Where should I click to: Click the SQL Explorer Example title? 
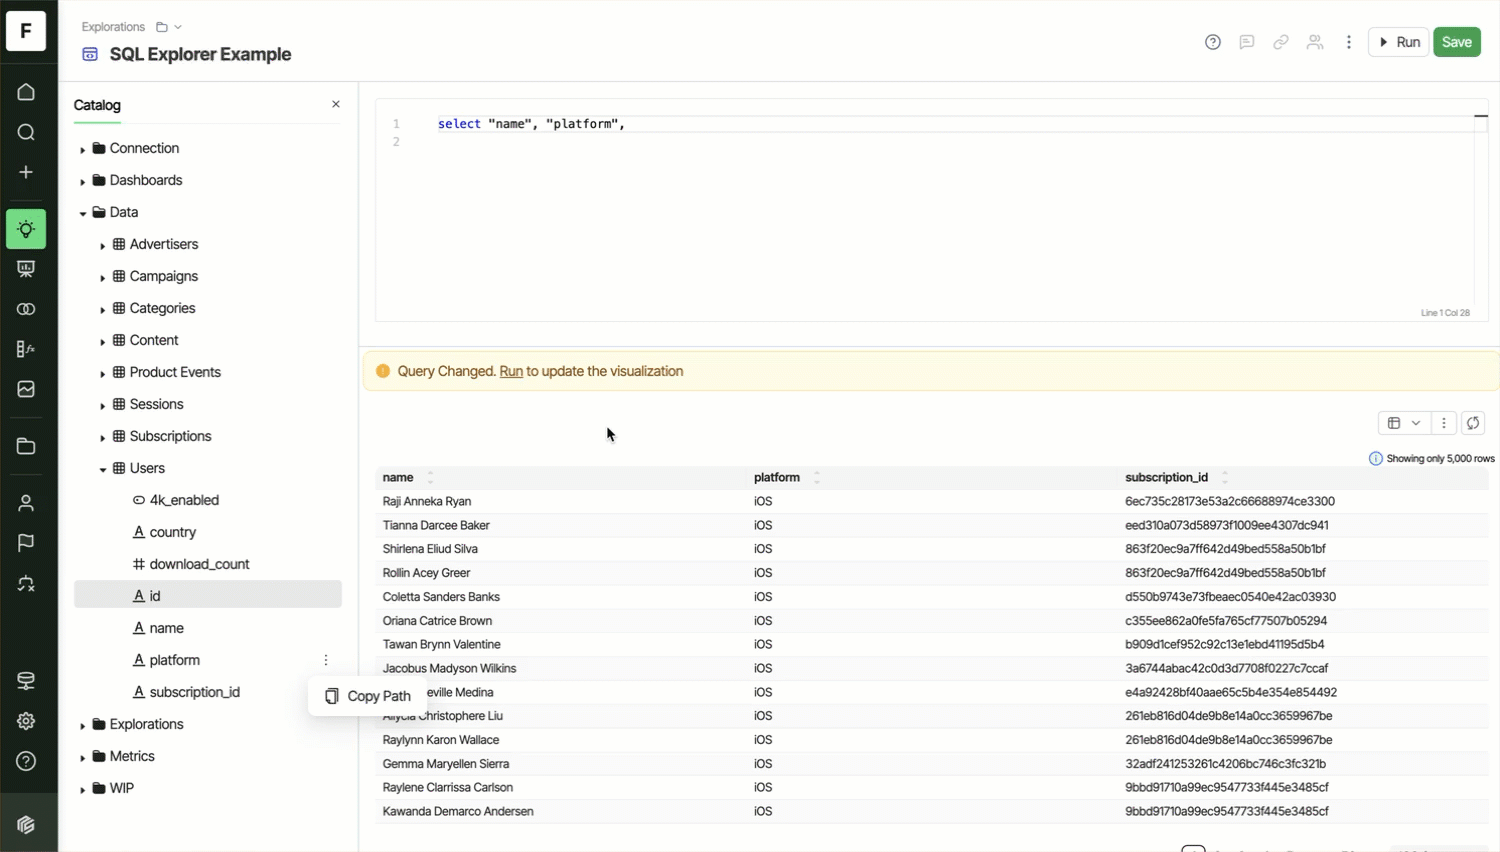pos(200,54)
